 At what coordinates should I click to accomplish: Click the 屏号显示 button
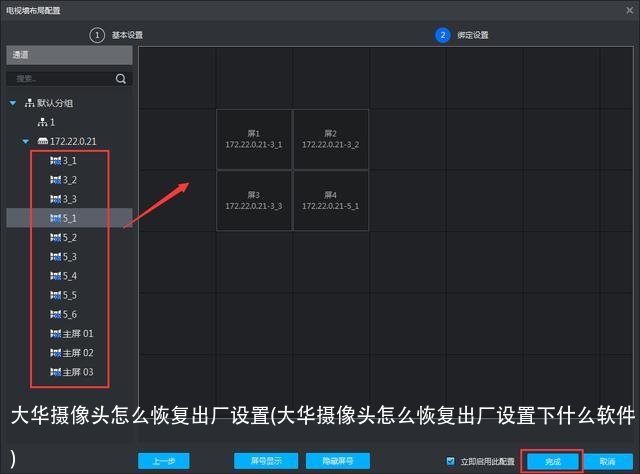pyautogui.click(x=266, y=461)
